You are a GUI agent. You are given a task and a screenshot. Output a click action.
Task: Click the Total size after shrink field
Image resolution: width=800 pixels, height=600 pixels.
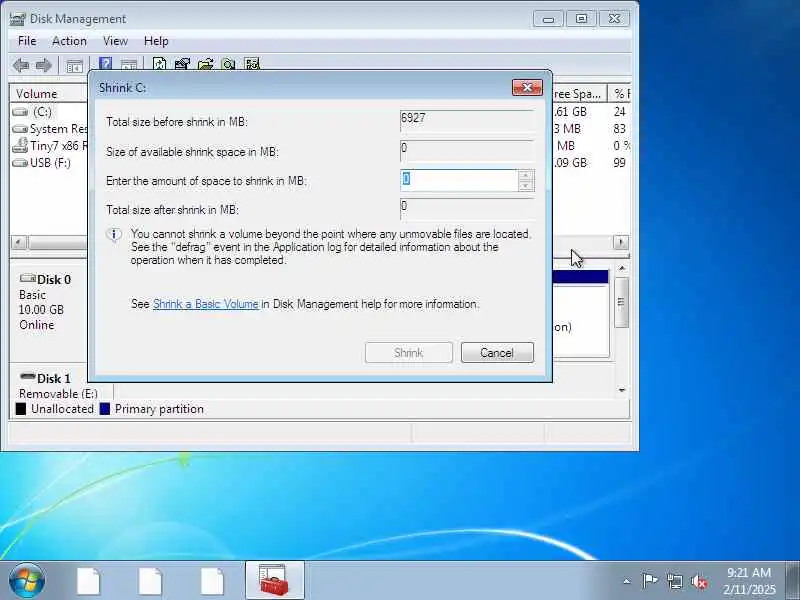[x=467, y=209]
